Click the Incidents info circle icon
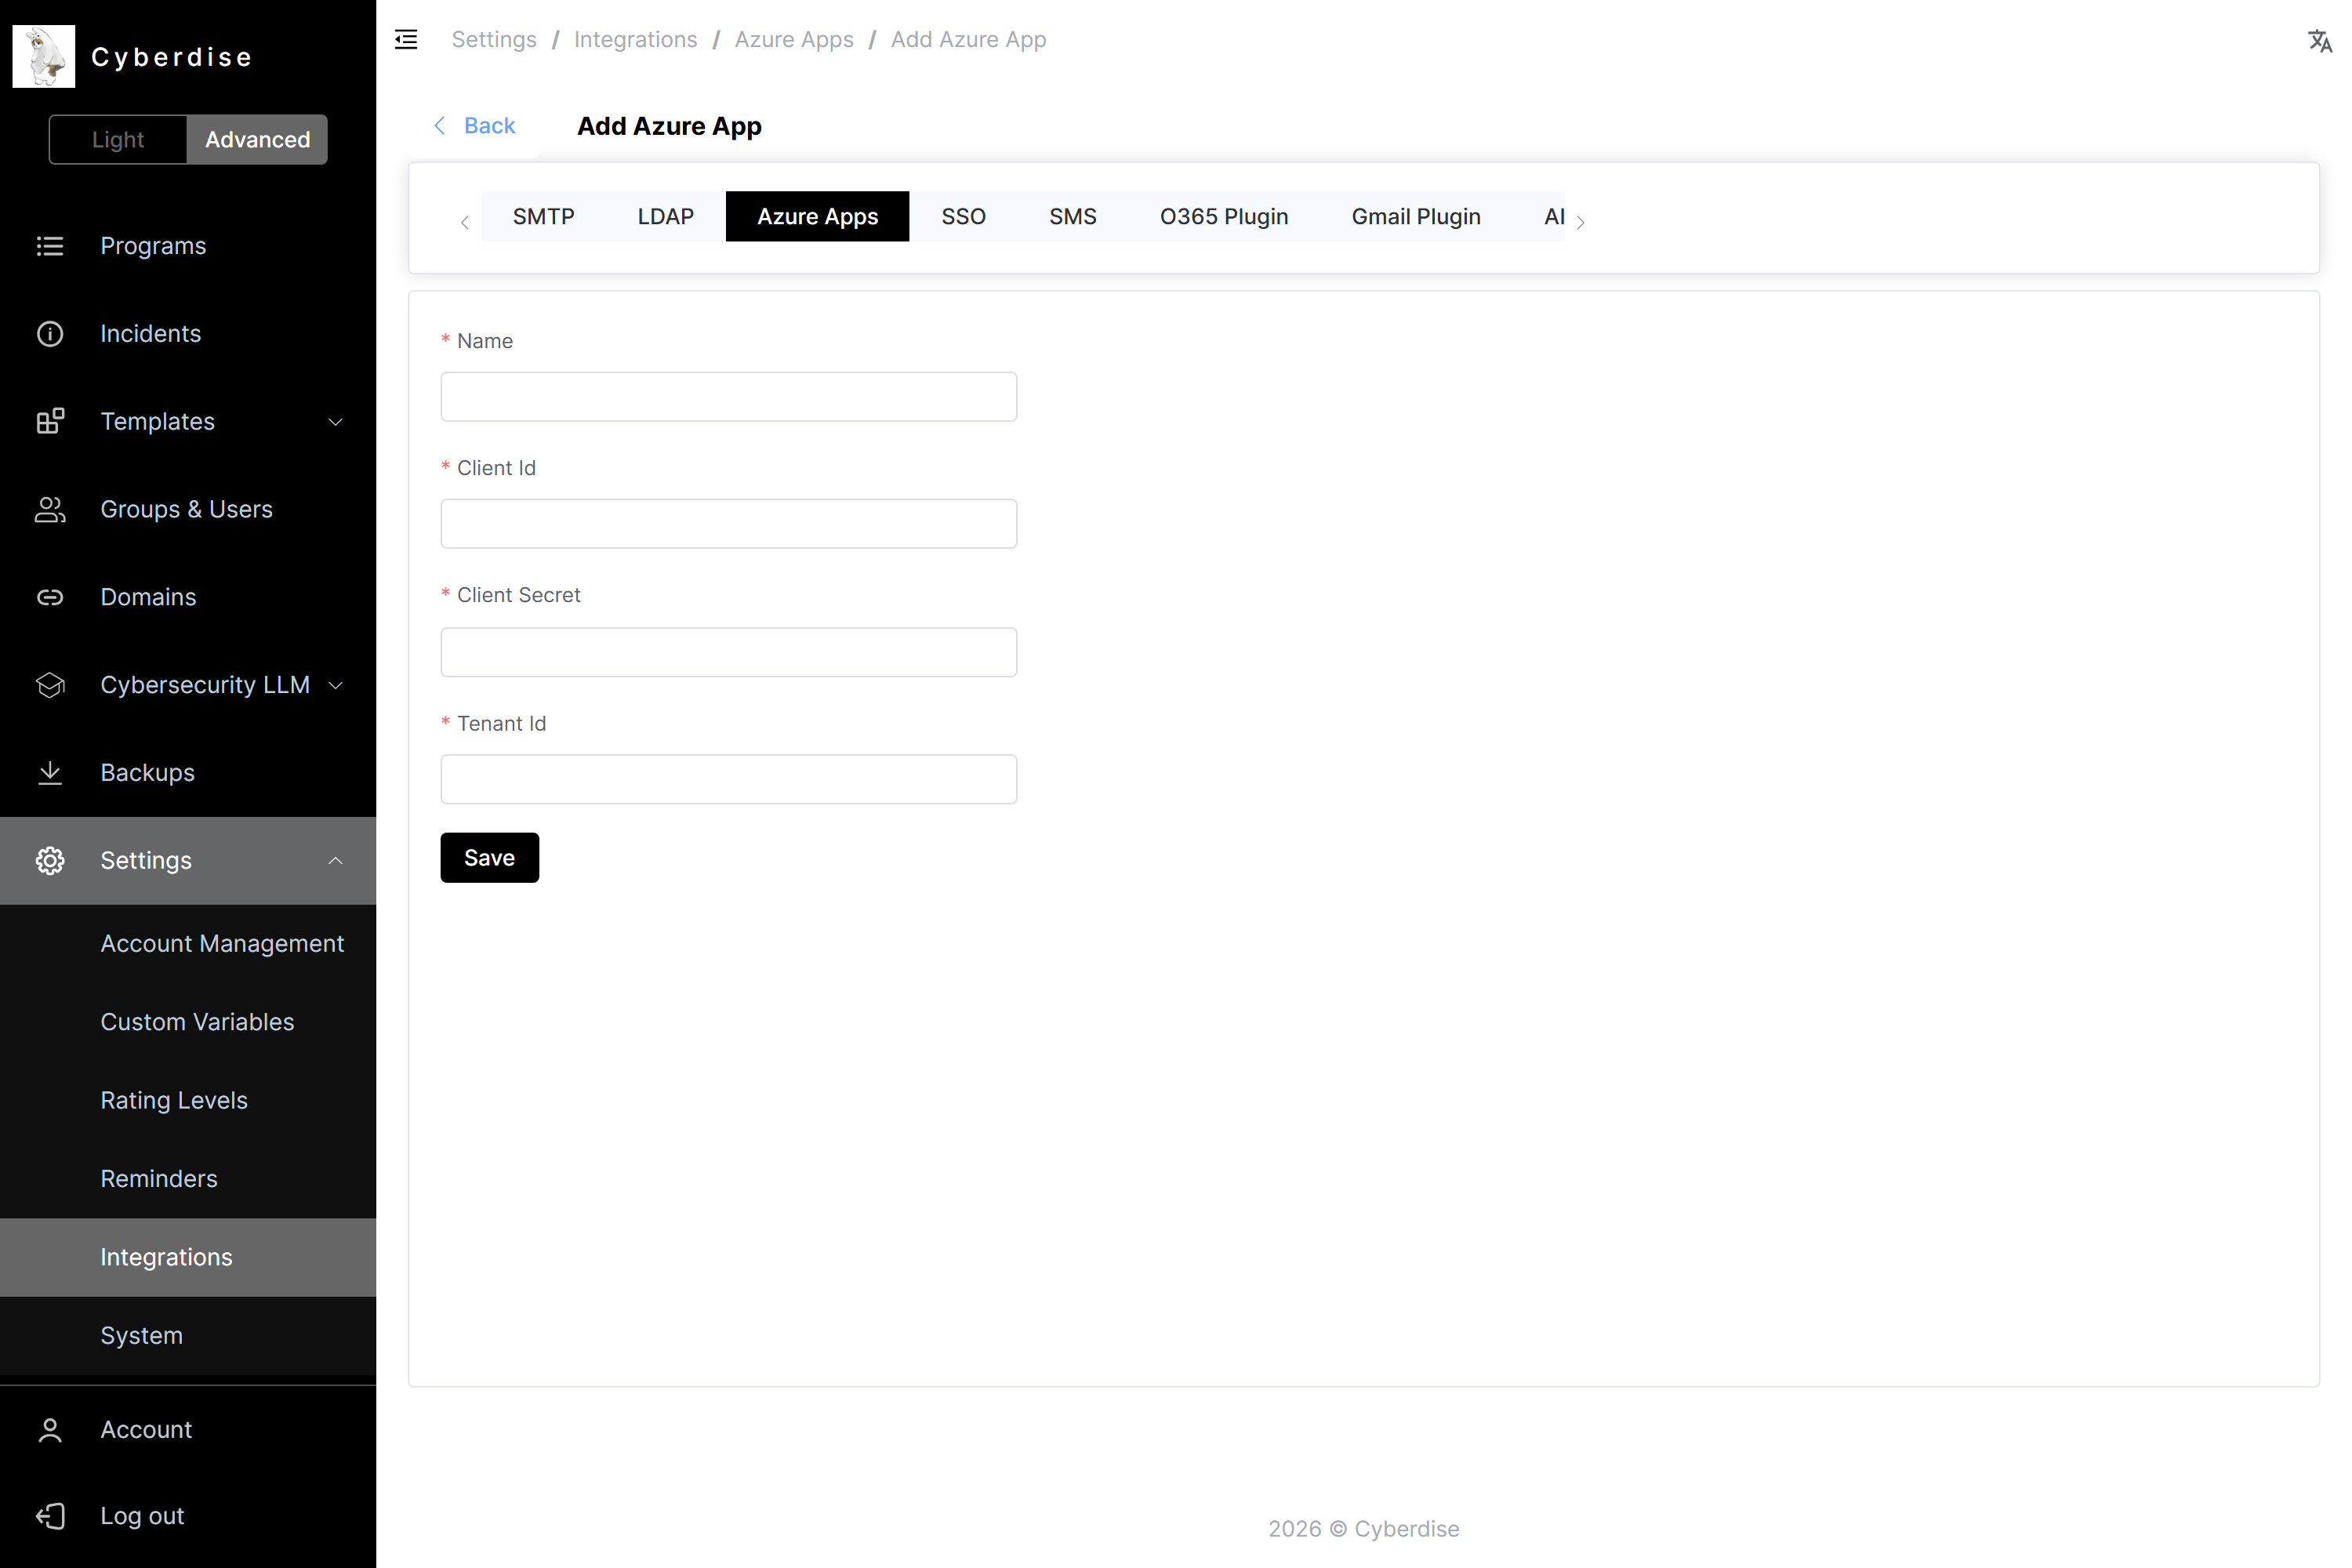This screenshot has width=2352, height=1568. (50, 334)
